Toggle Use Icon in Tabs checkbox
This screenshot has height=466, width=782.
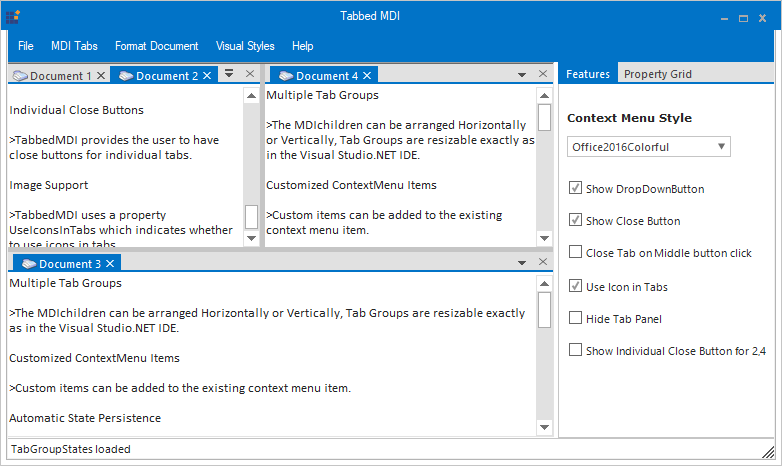[576, 286]
